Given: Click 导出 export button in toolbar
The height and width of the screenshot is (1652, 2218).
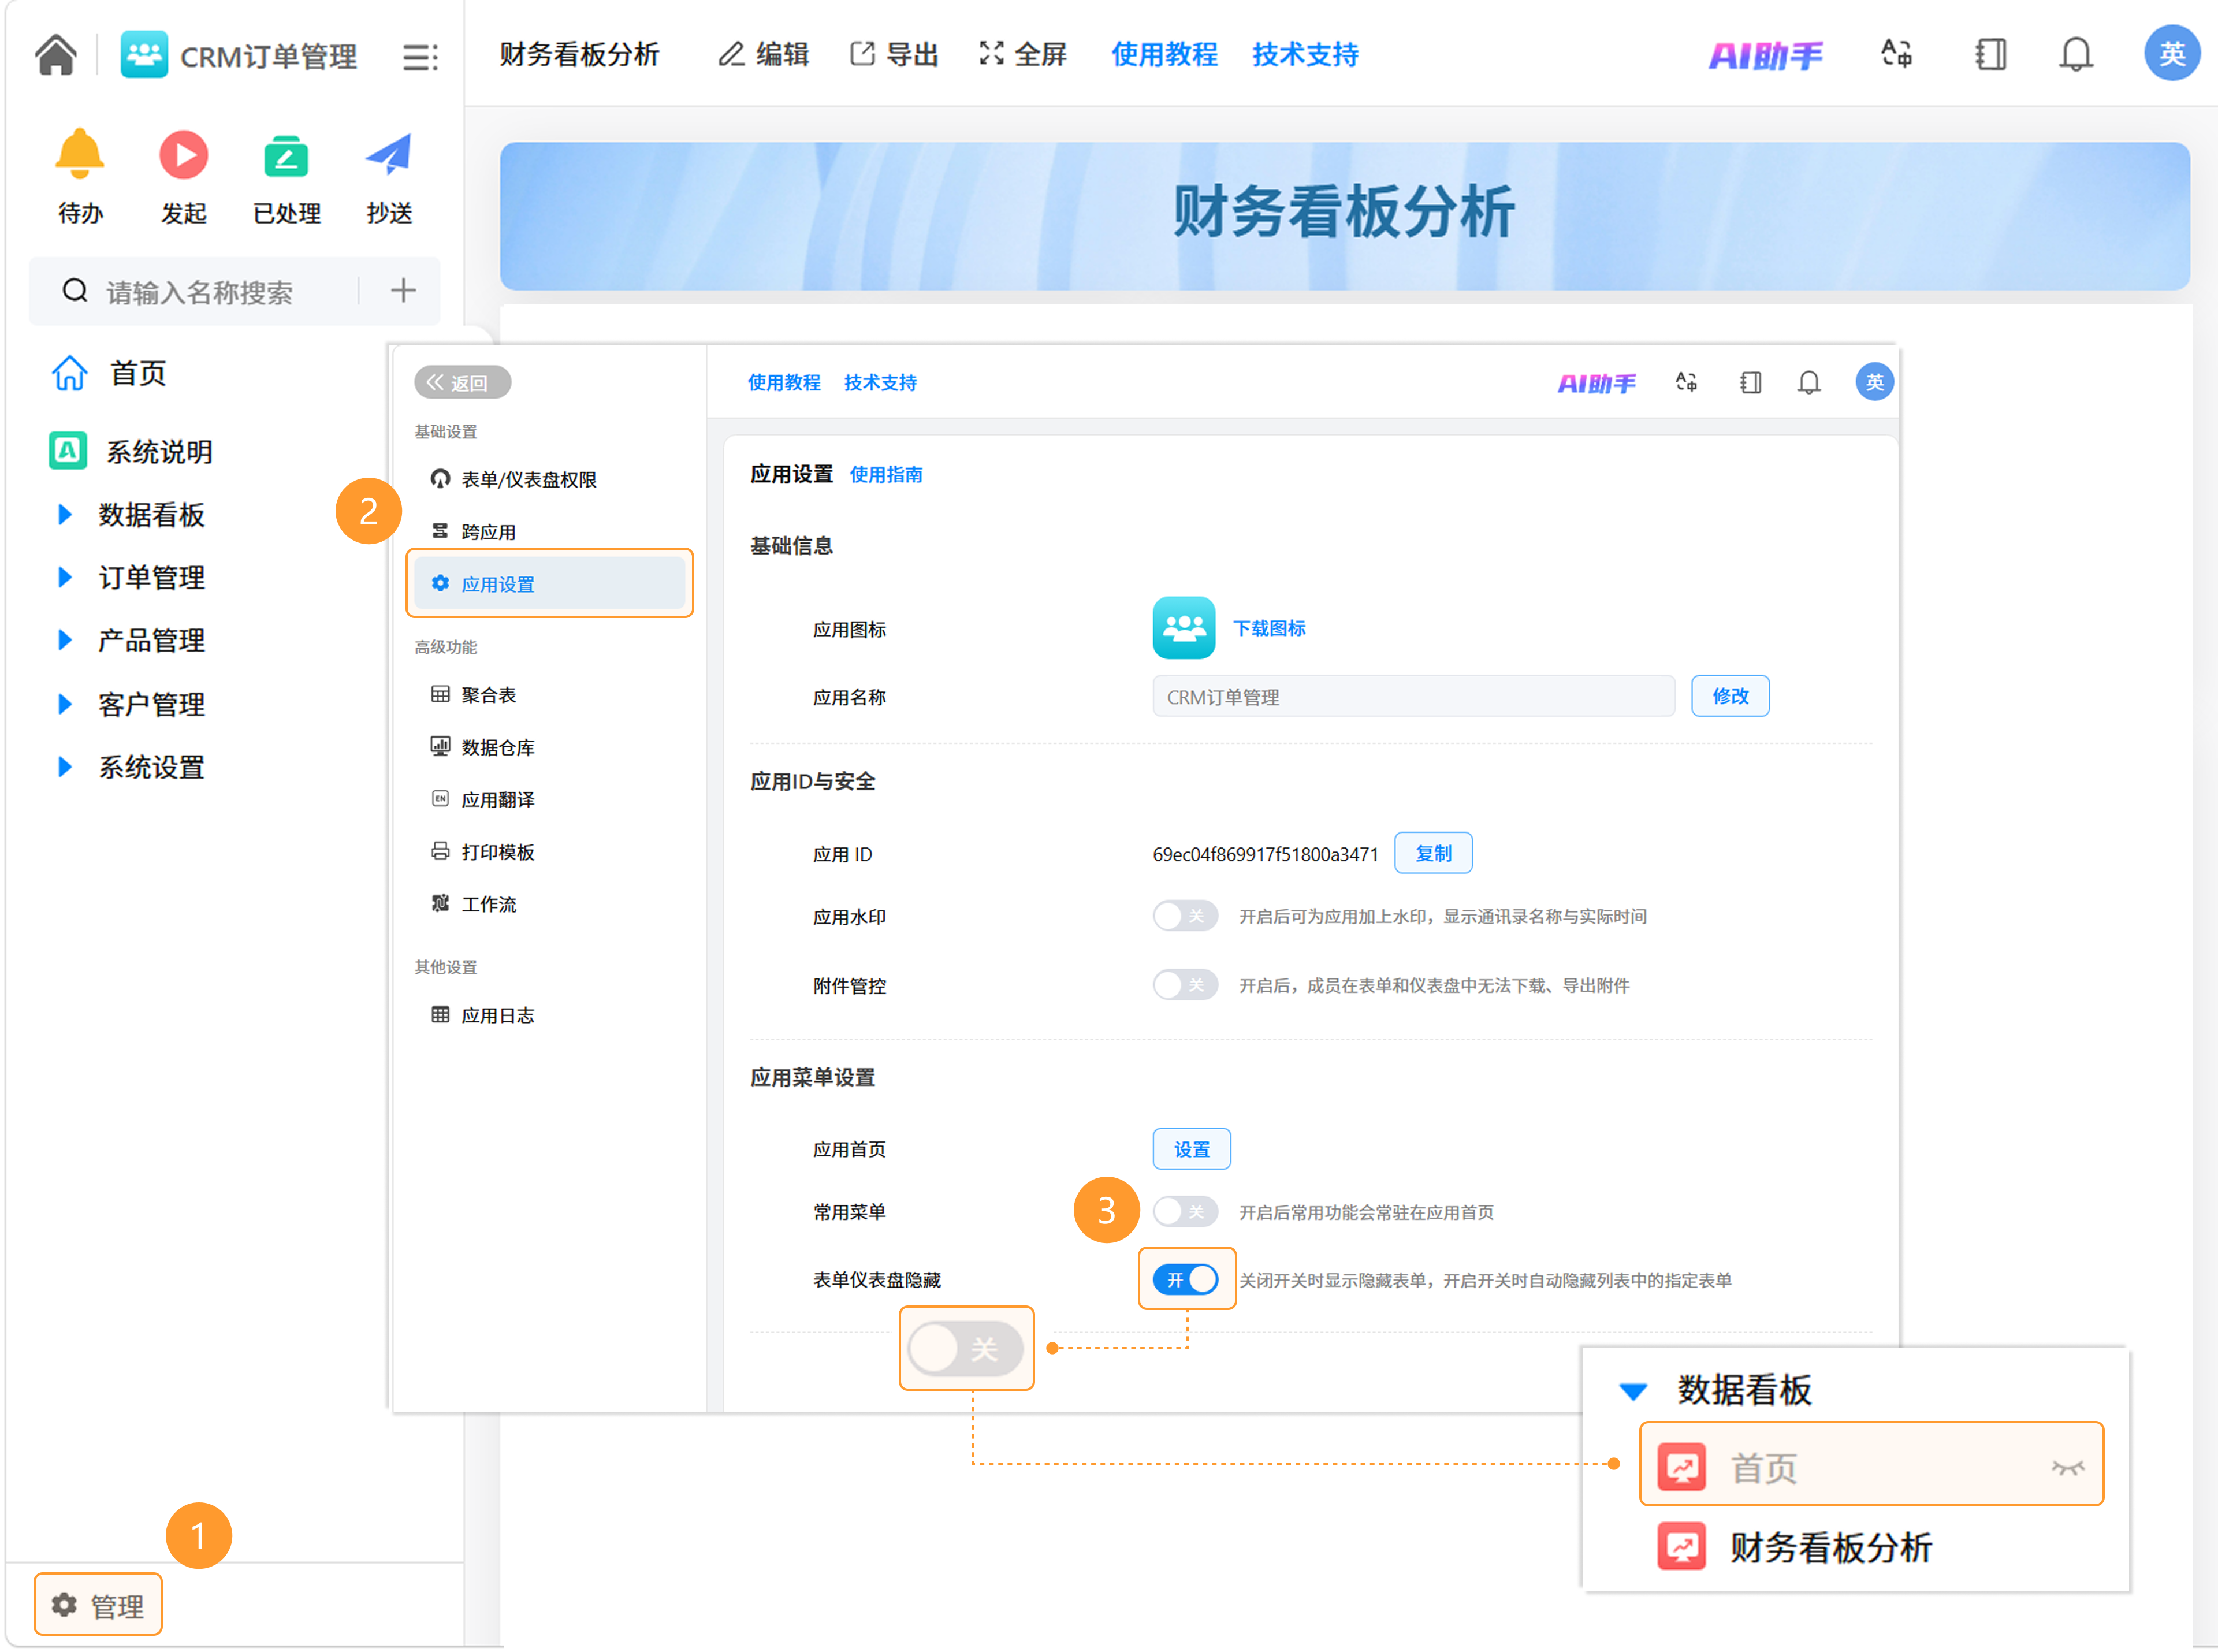Looking at the screenshot, I should coord(894,55).
